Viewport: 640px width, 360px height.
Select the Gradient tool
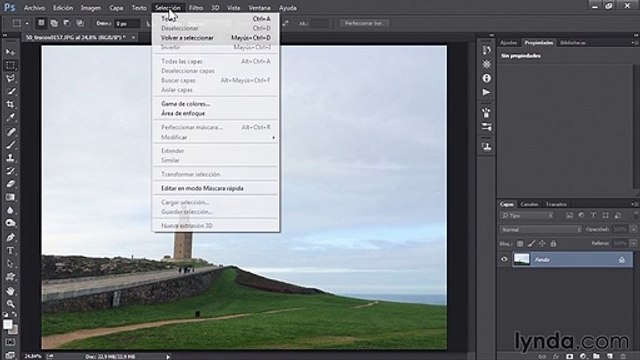[11, 197]
